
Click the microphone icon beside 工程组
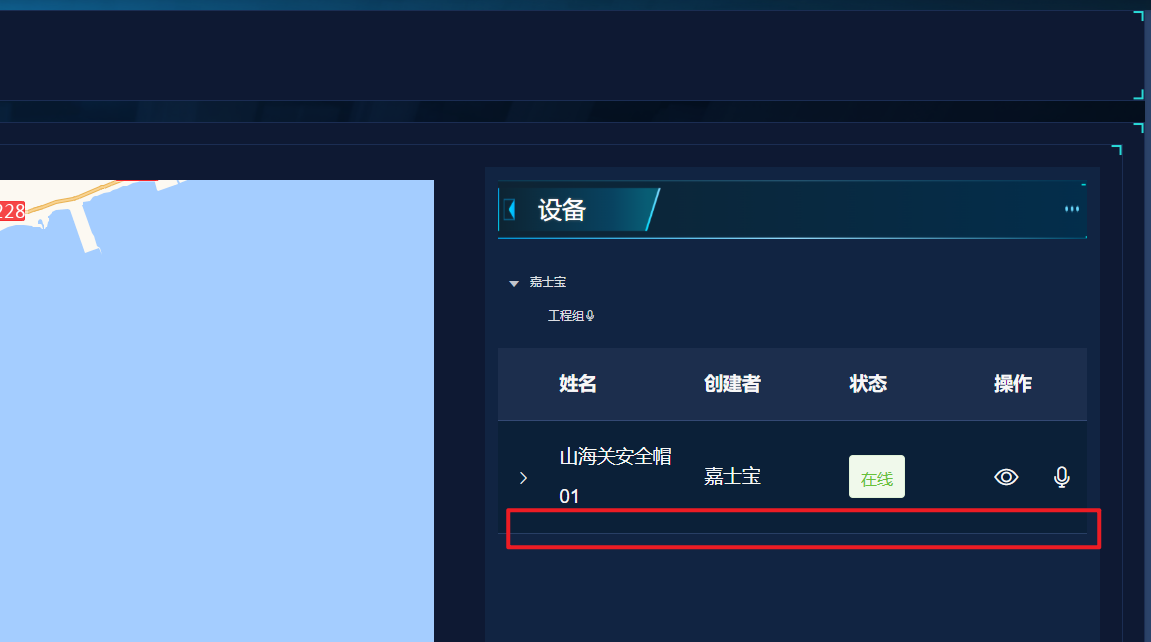click(x=590, y=315)
